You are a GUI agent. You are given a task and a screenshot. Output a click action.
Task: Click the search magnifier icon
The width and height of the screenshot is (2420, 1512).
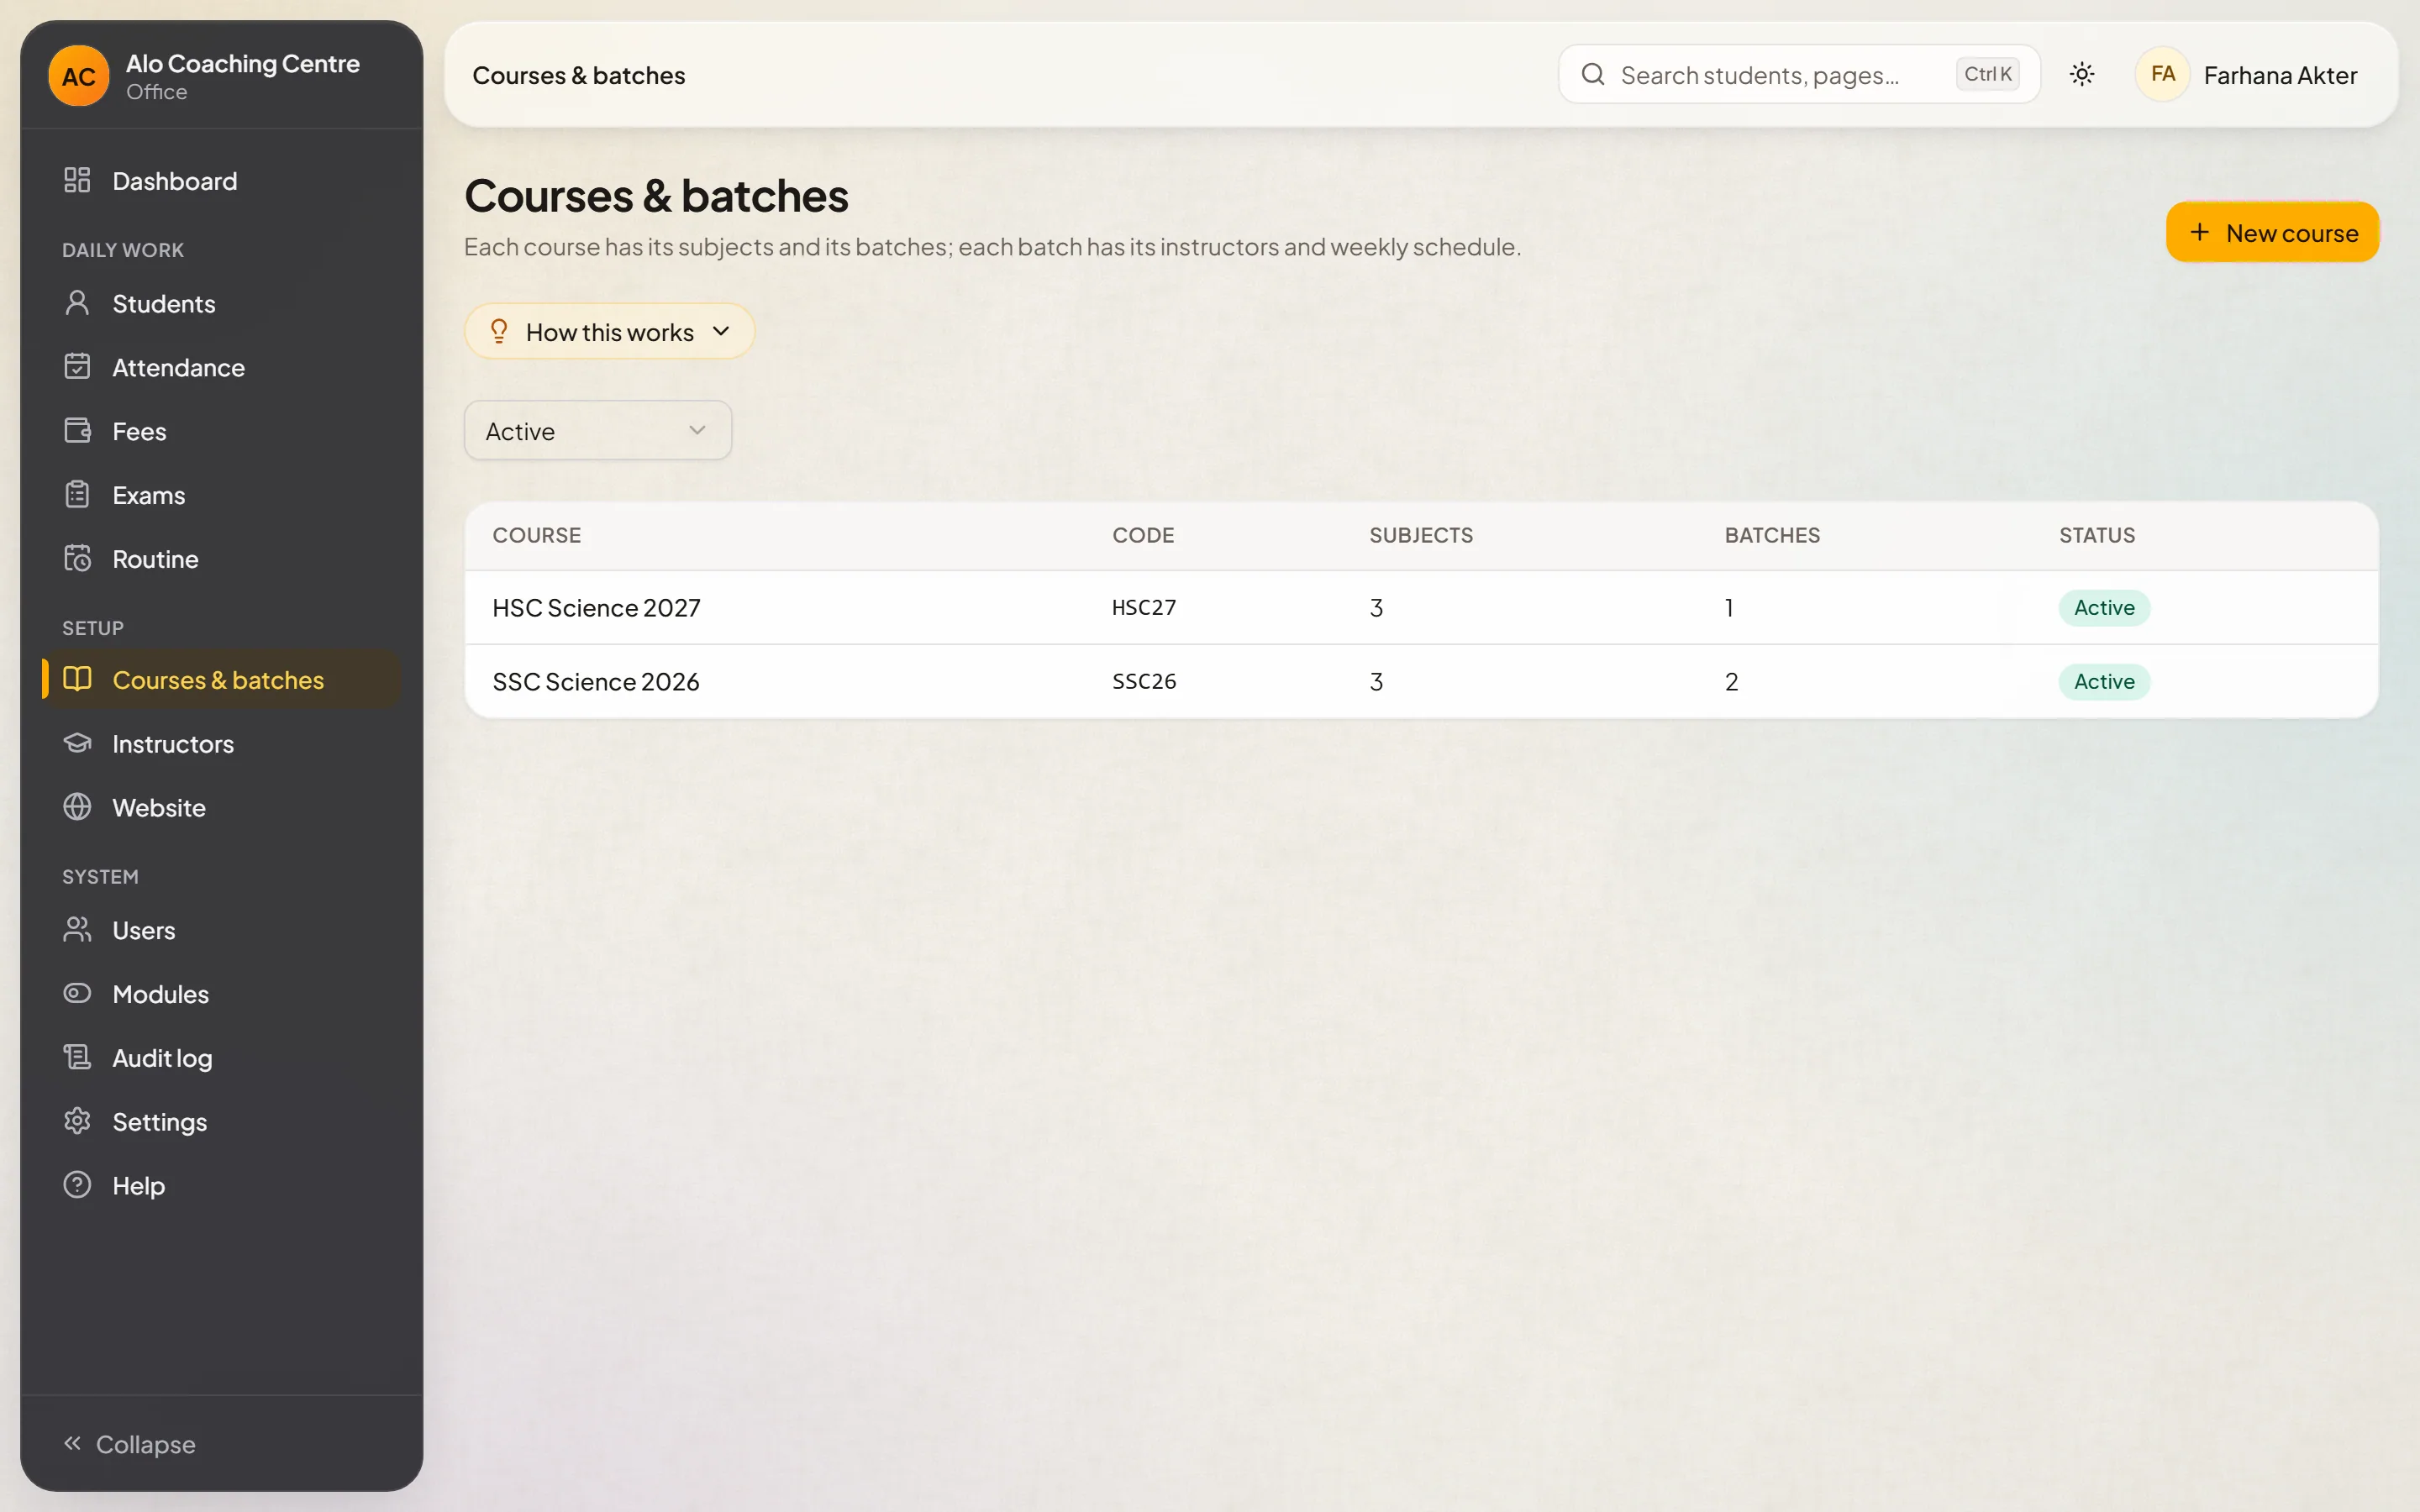[x=1593, y=74]
